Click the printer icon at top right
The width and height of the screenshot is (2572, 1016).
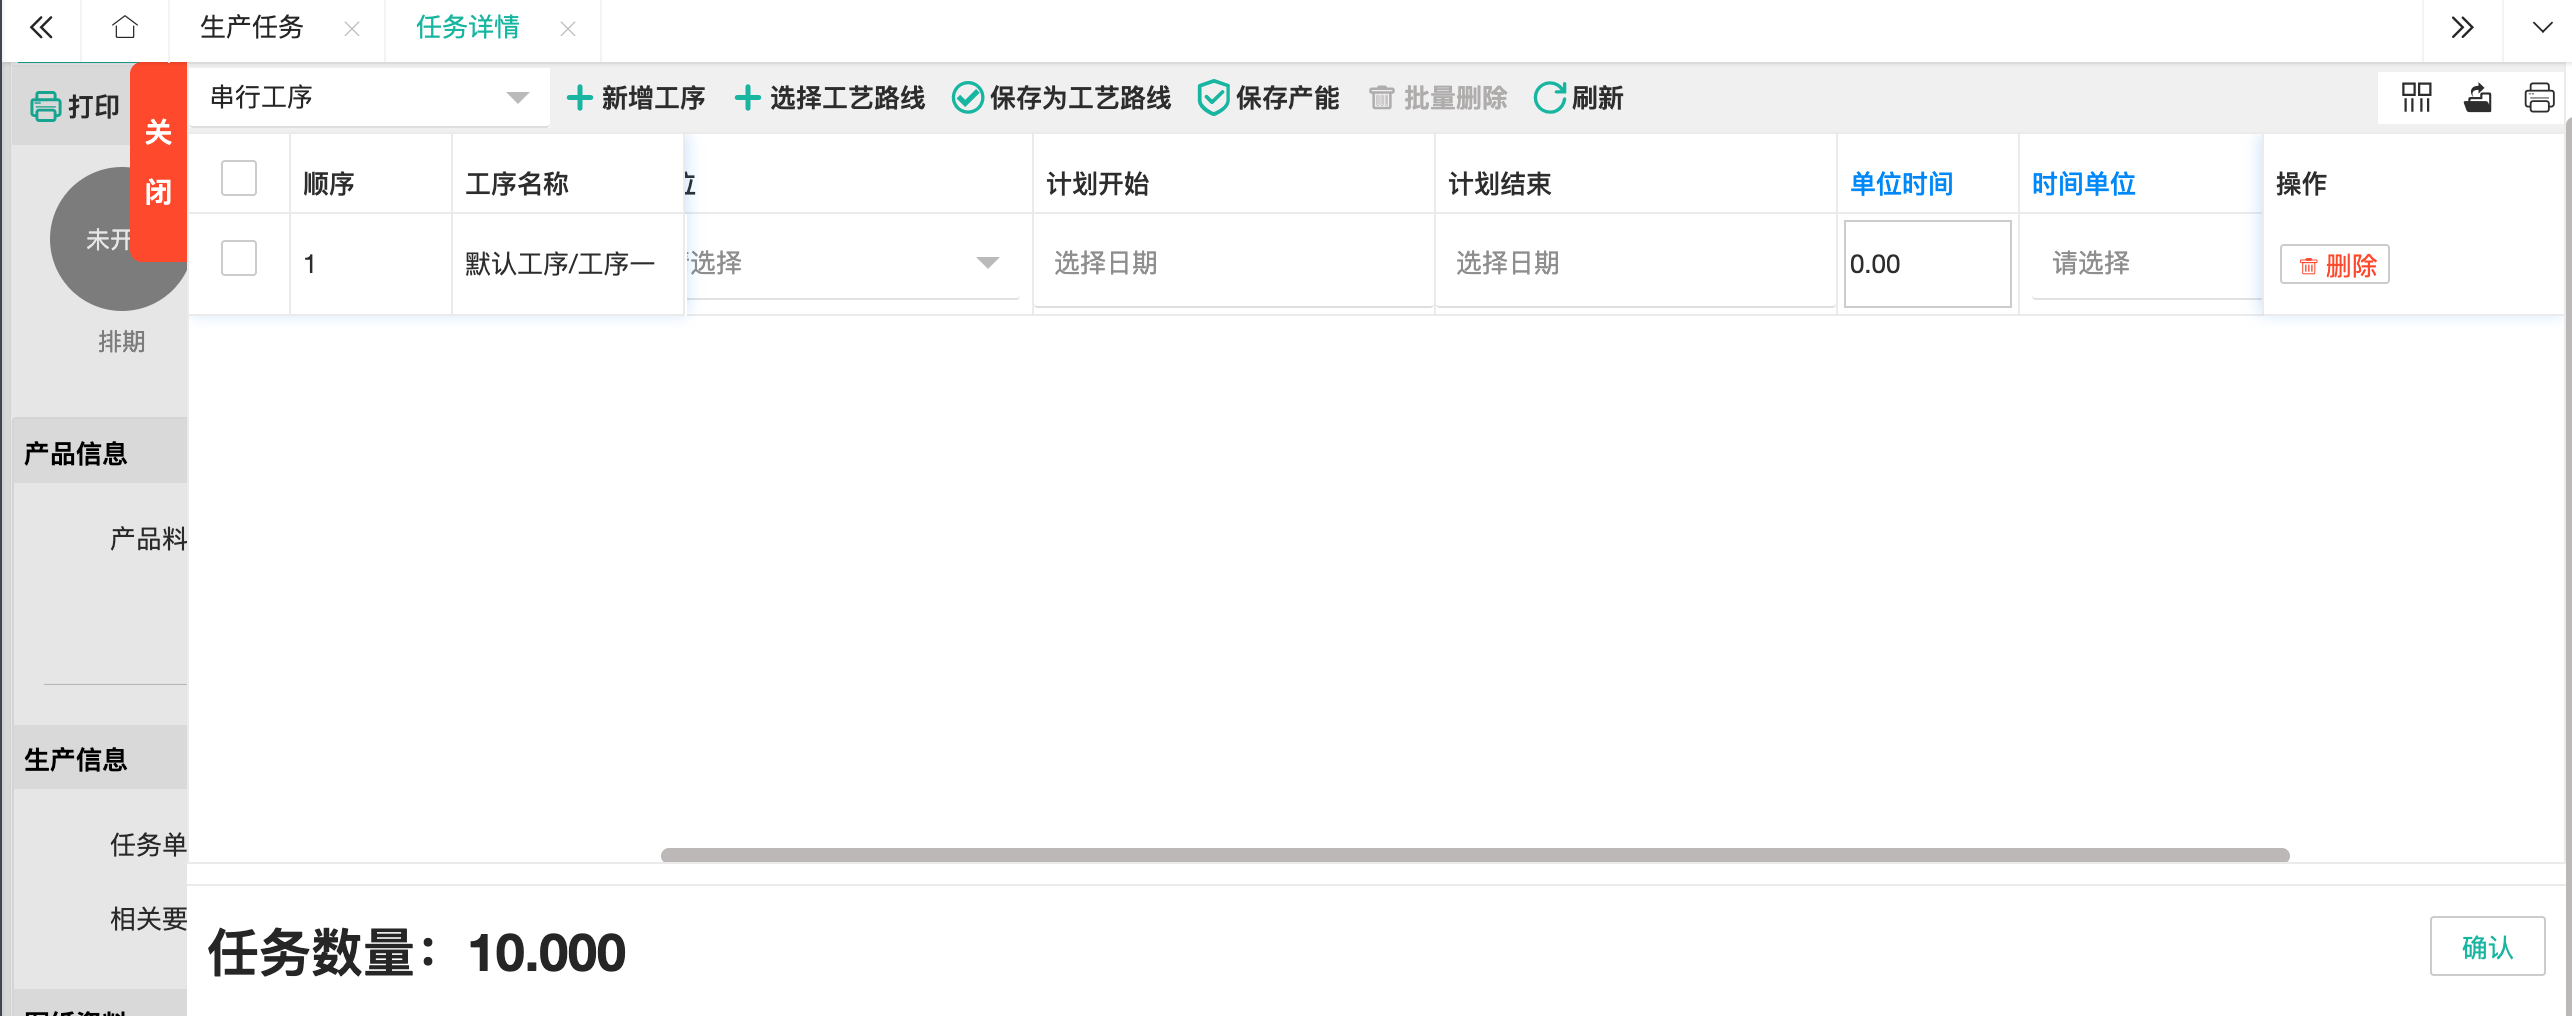click(2538, 98)
